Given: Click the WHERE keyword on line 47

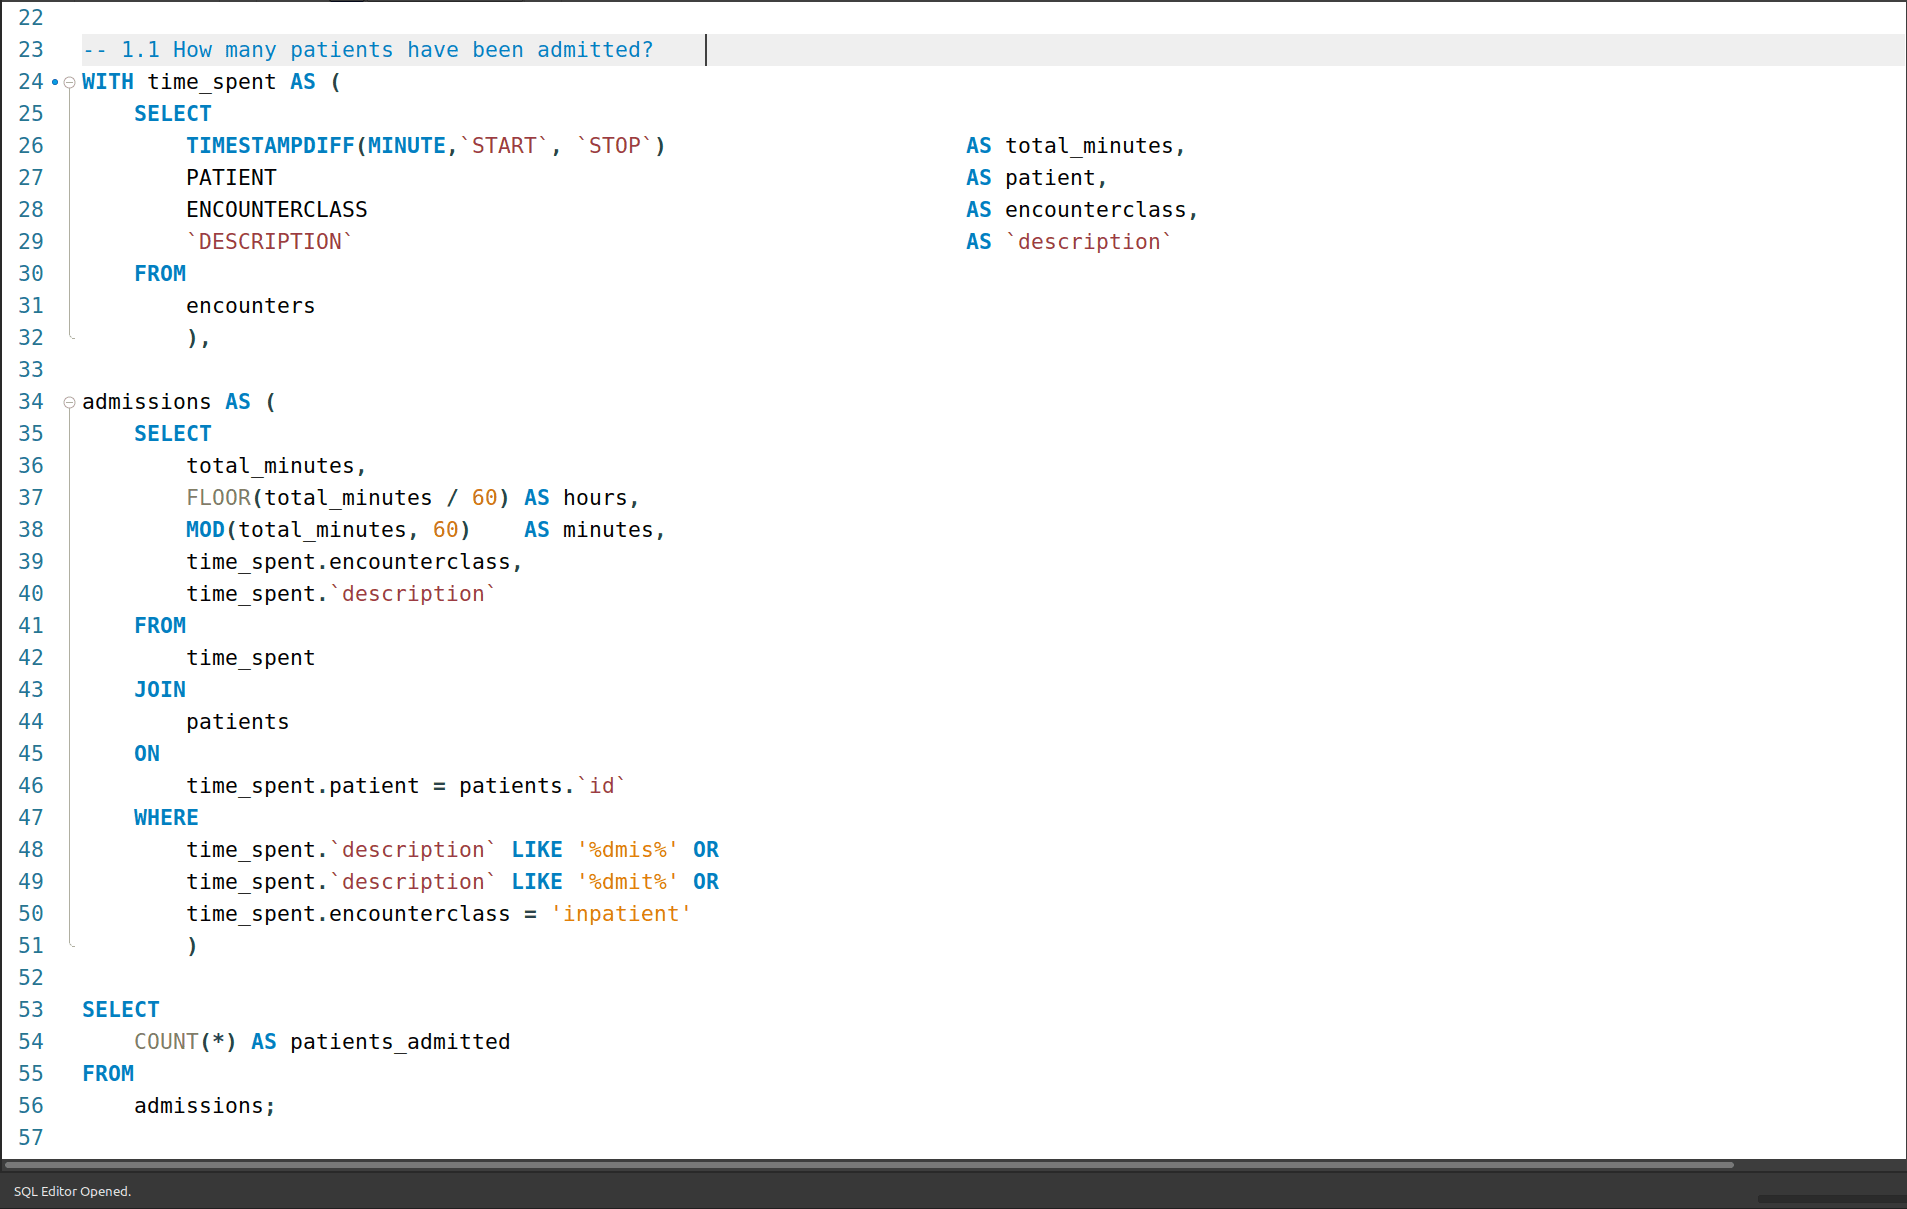Looking at the screenshot, I should coord(166,818).
